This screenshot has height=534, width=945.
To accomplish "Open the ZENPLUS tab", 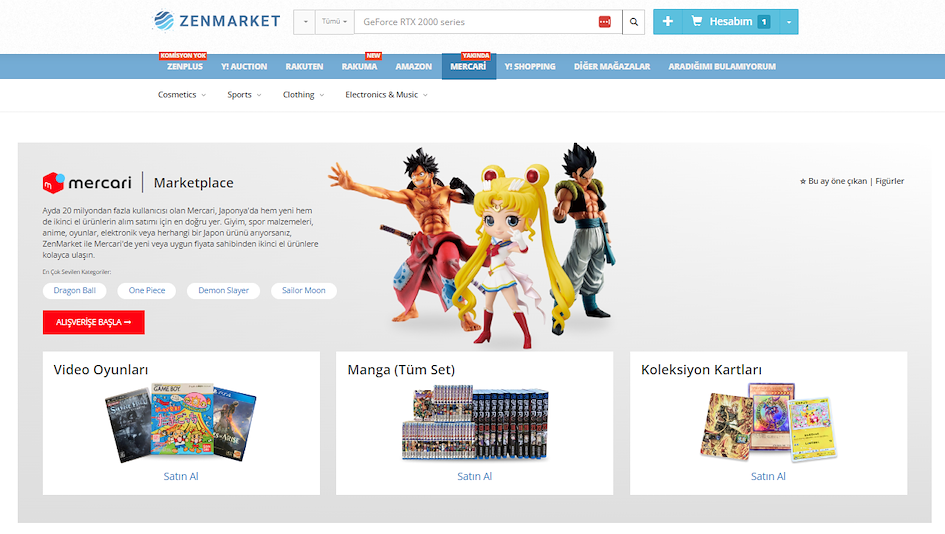I will [x=184, y=66].
